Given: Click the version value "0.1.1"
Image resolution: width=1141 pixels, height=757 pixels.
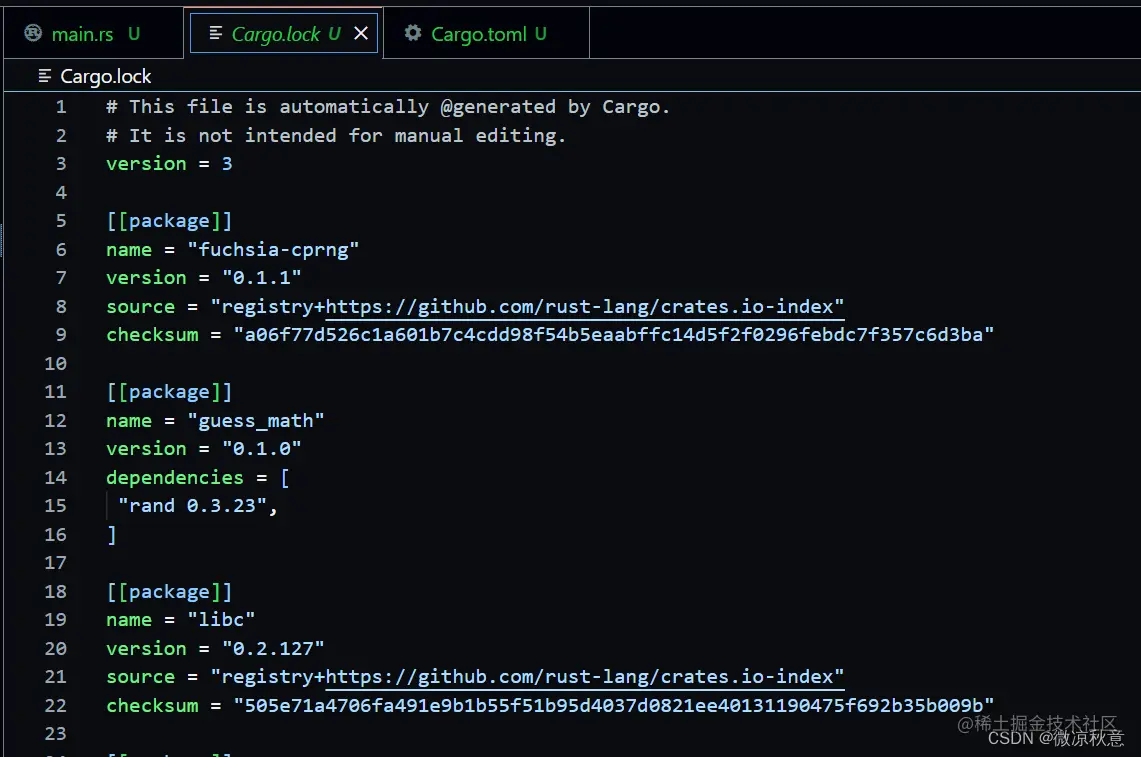Looking at the screenshot, I should coord(261,278).
